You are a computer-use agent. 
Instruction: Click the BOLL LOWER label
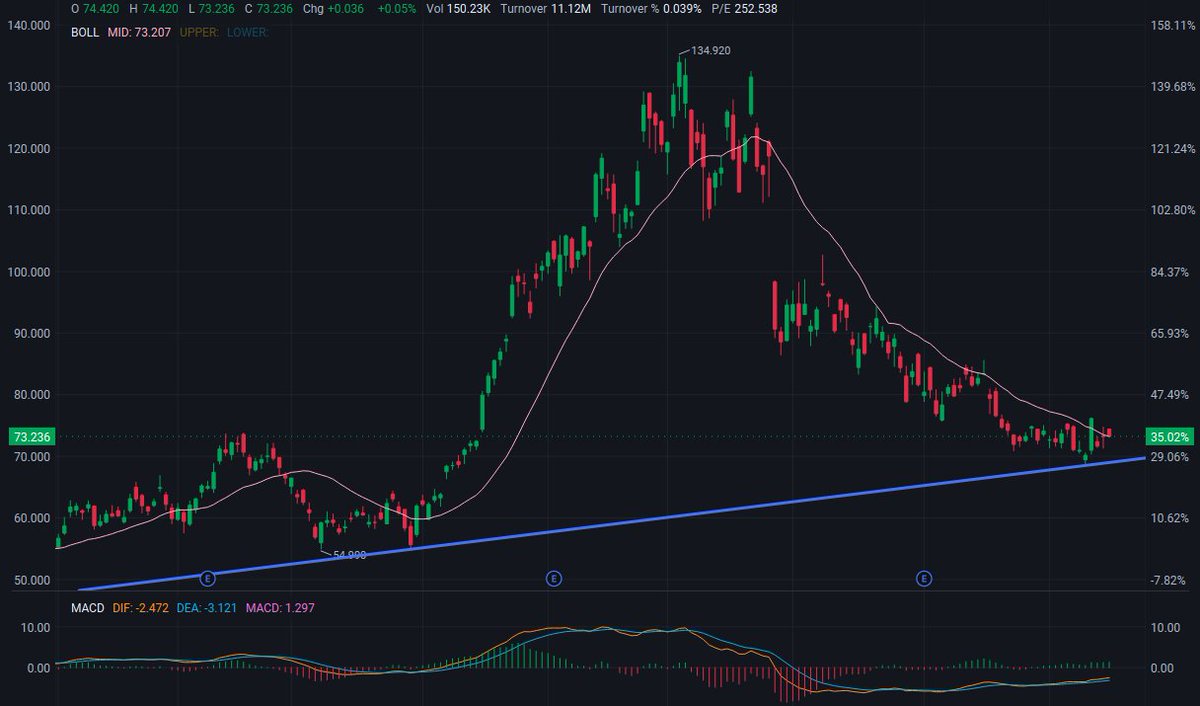tap(248, 32)
